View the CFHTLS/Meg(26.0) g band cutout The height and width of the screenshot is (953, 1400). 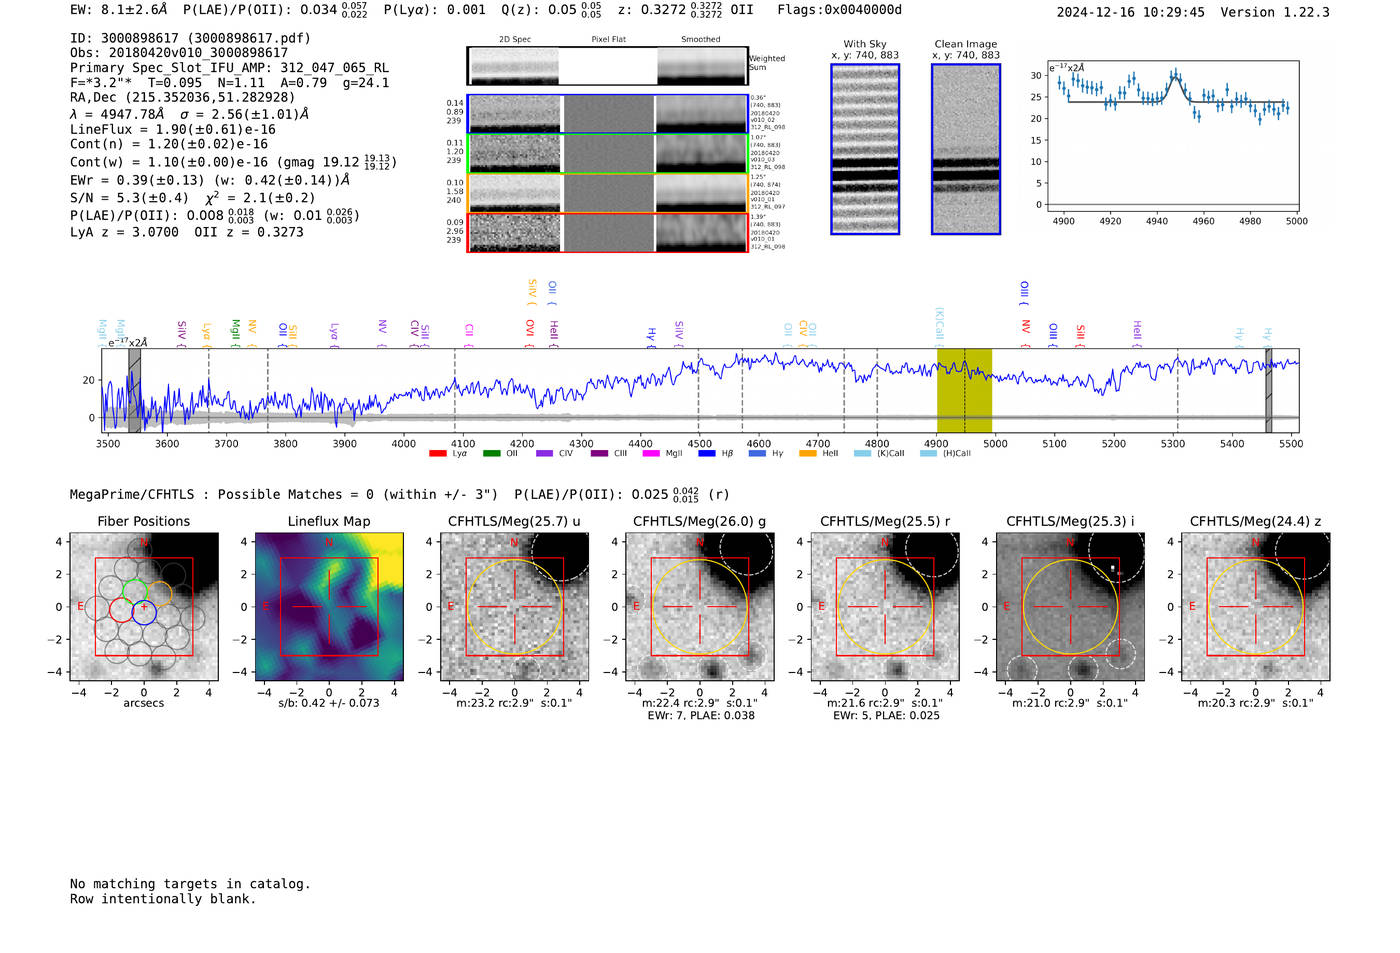click(700, 607)
